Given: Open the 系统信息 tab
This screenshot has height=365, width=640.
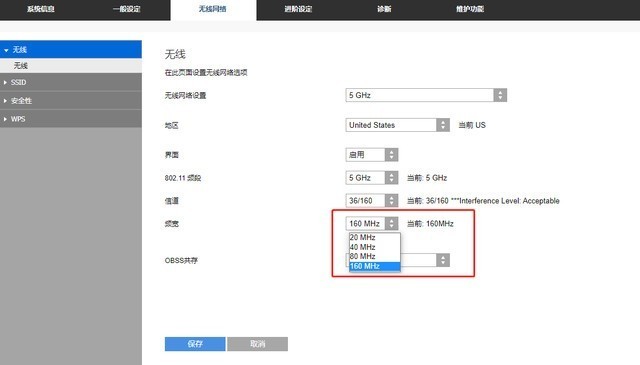Looking at the screenshot, I should tap(41, 9).
